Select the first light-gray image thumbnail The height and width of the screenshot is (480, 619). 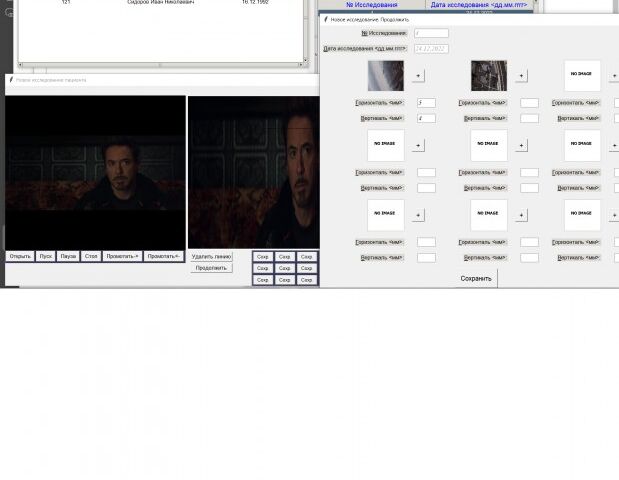coord(386,75)
